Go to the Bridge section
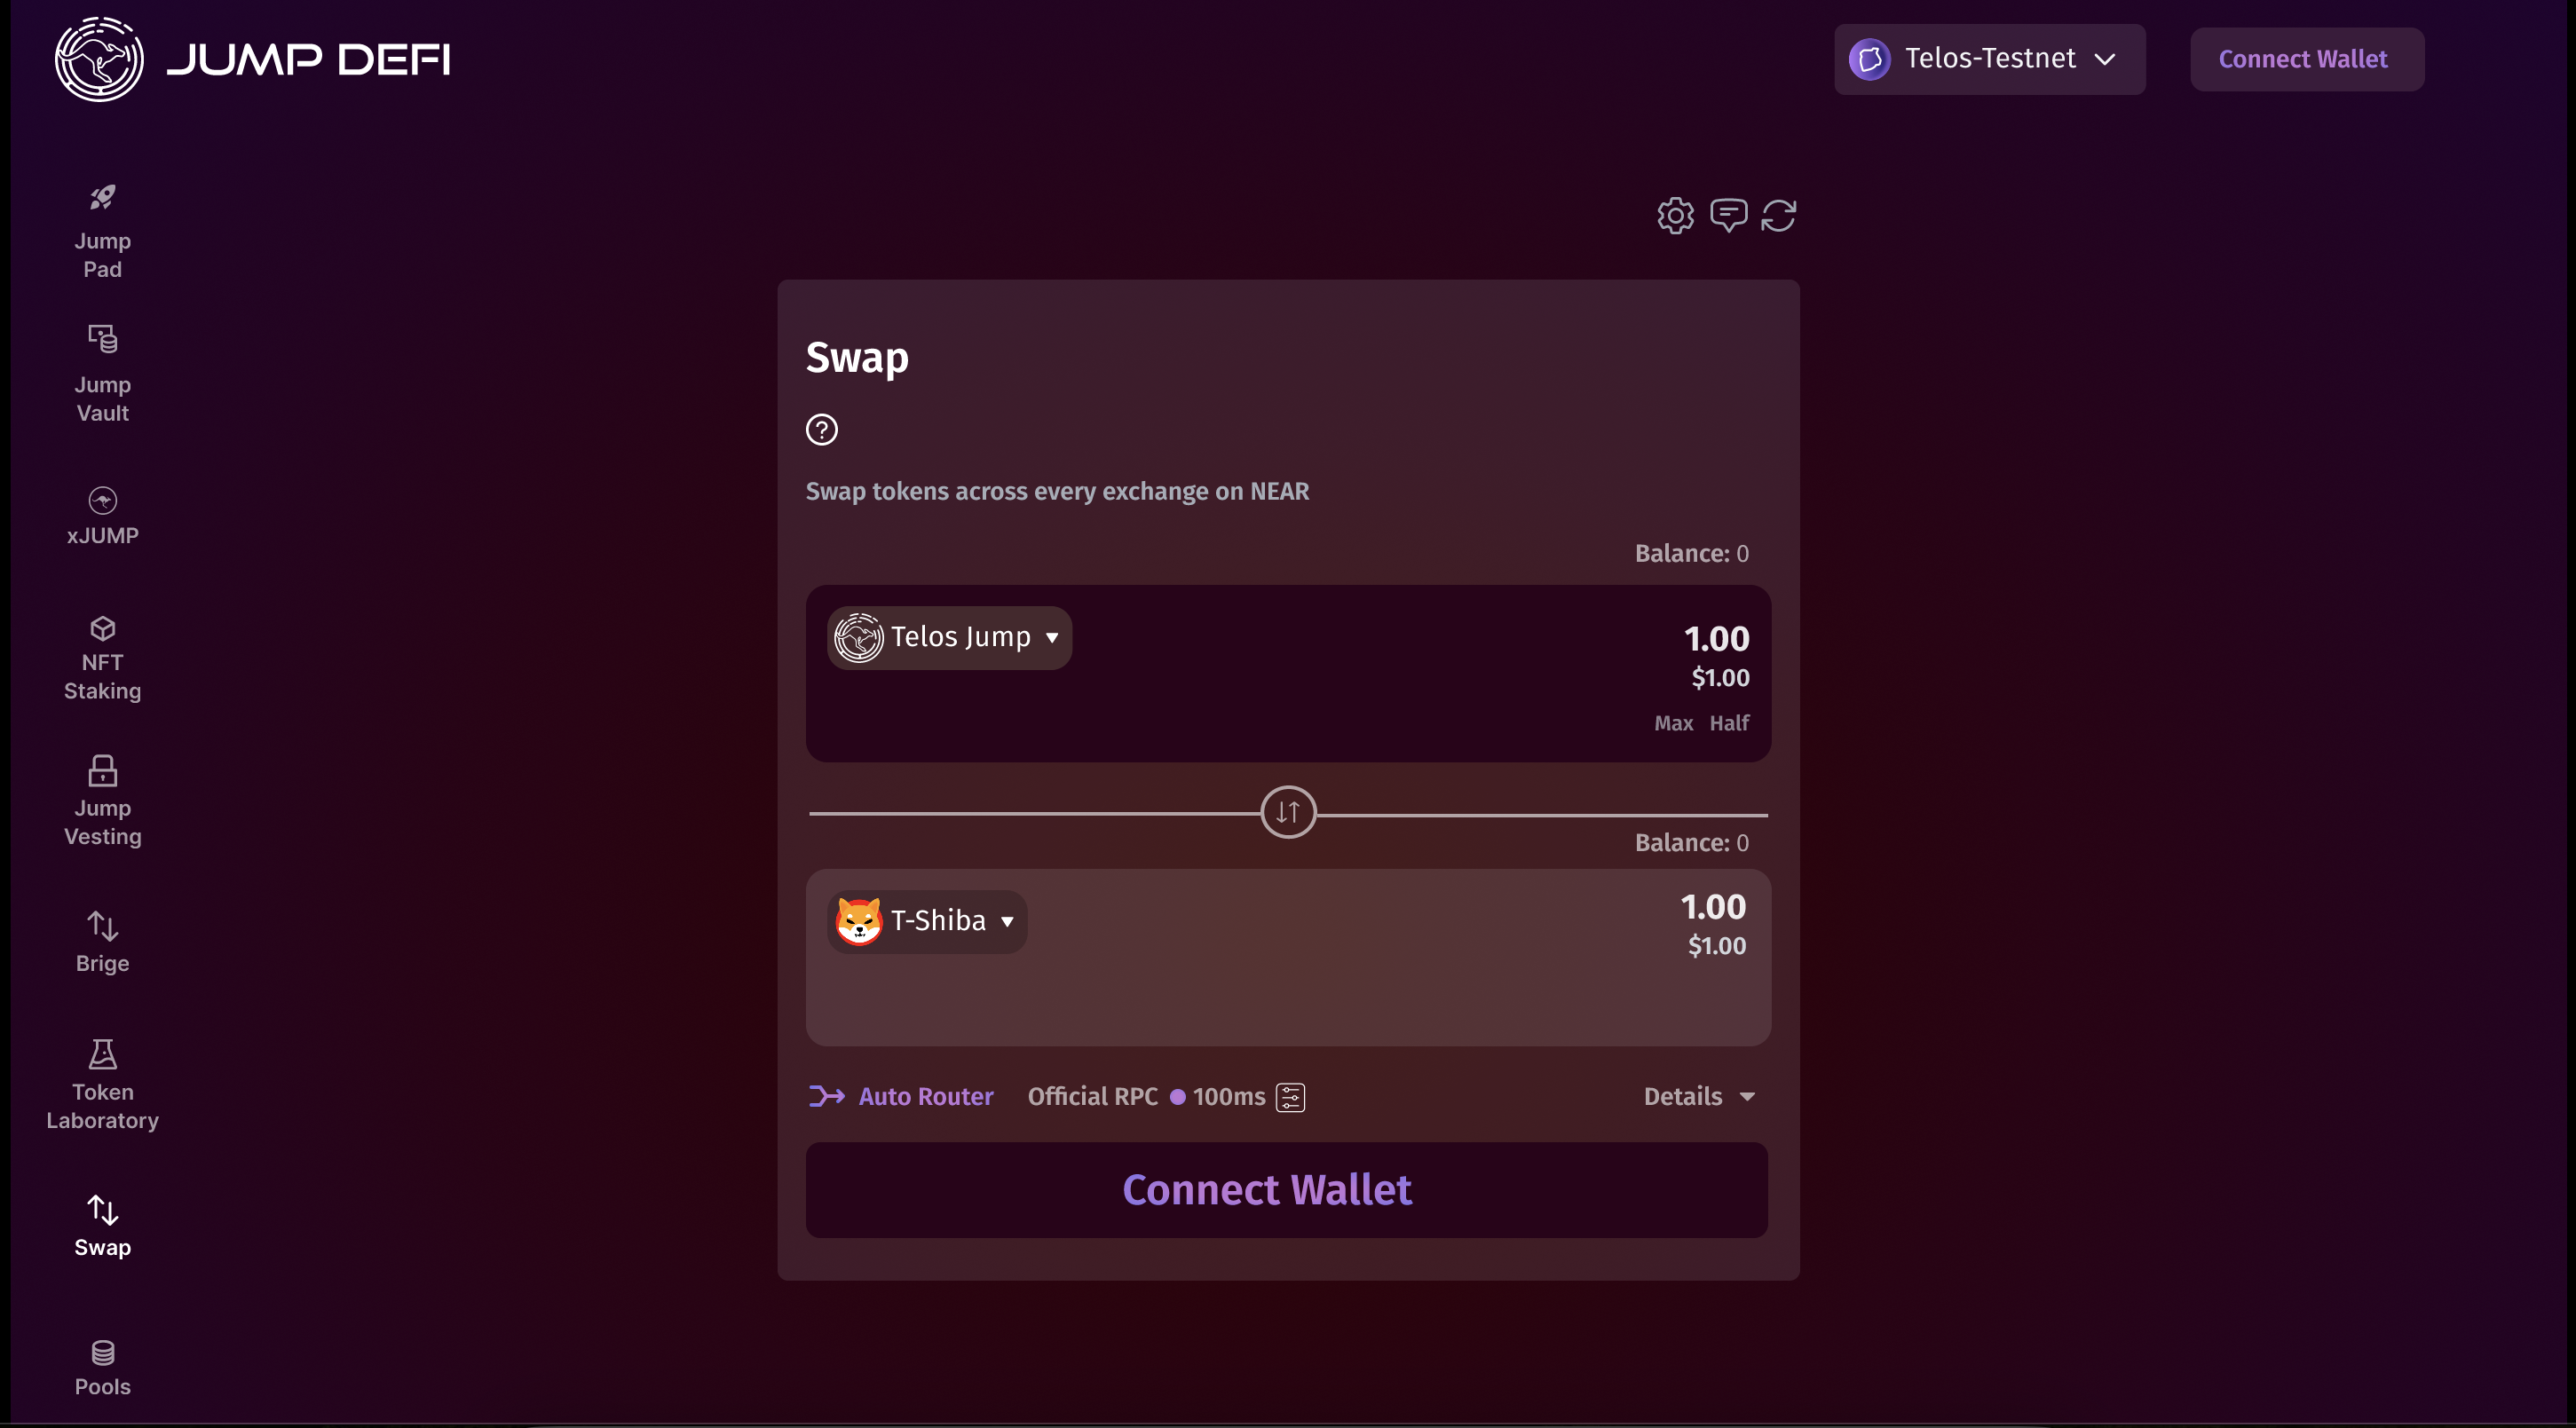Viewport: 2576px width, 1428px height. coord(102,939)
